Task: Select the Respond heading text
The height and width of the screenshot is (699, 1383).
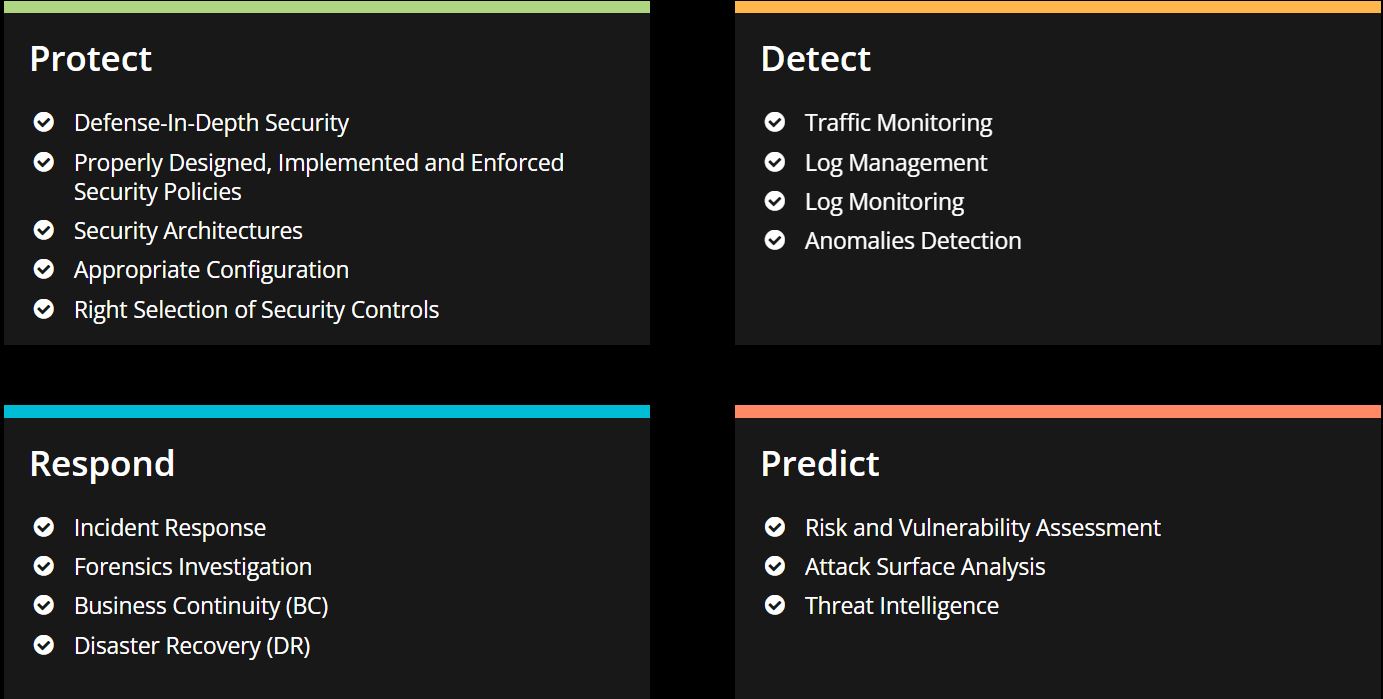Action: point(102,464)
